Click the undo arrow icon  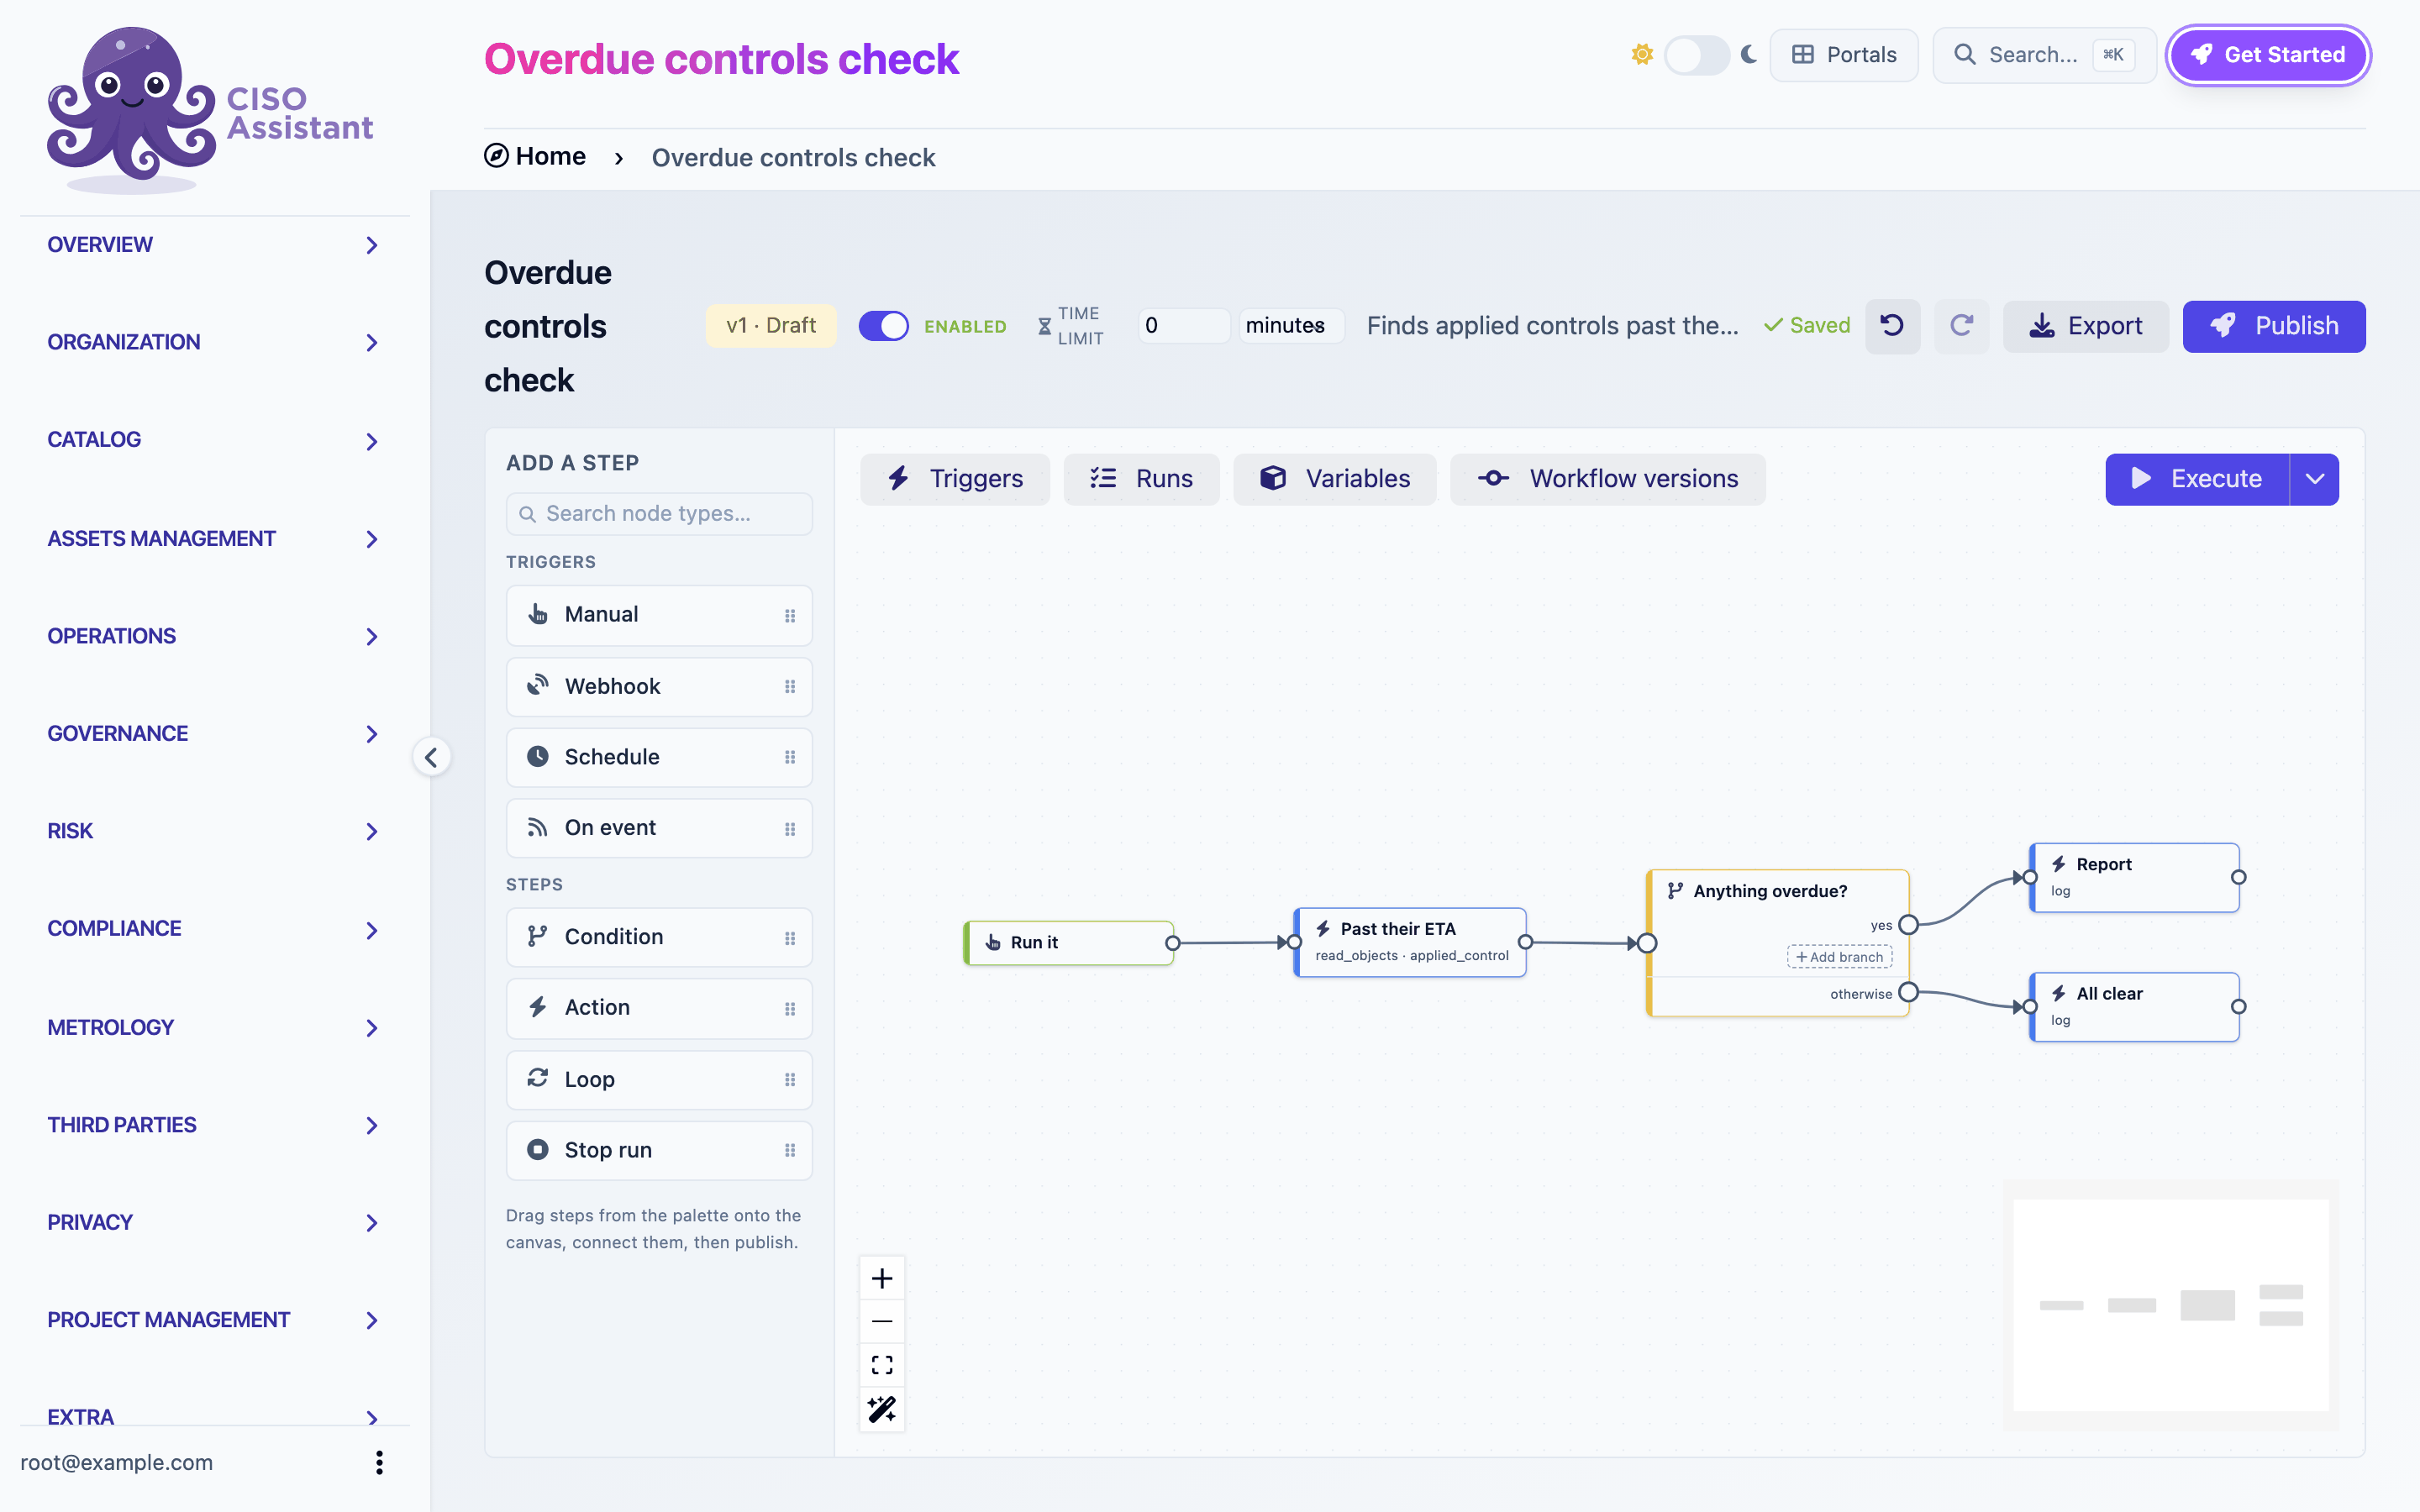(1892, 326)
